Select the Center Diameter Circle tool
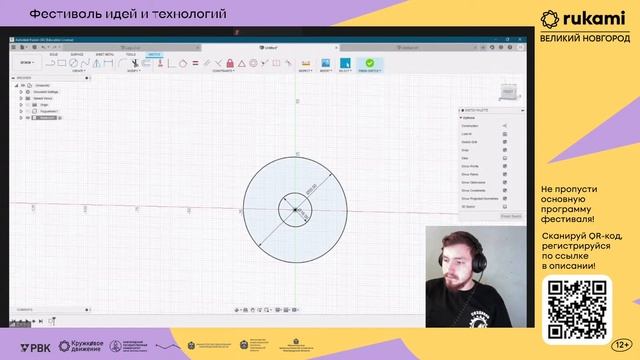This screenshot has width=640, height=360. point(73,63)
